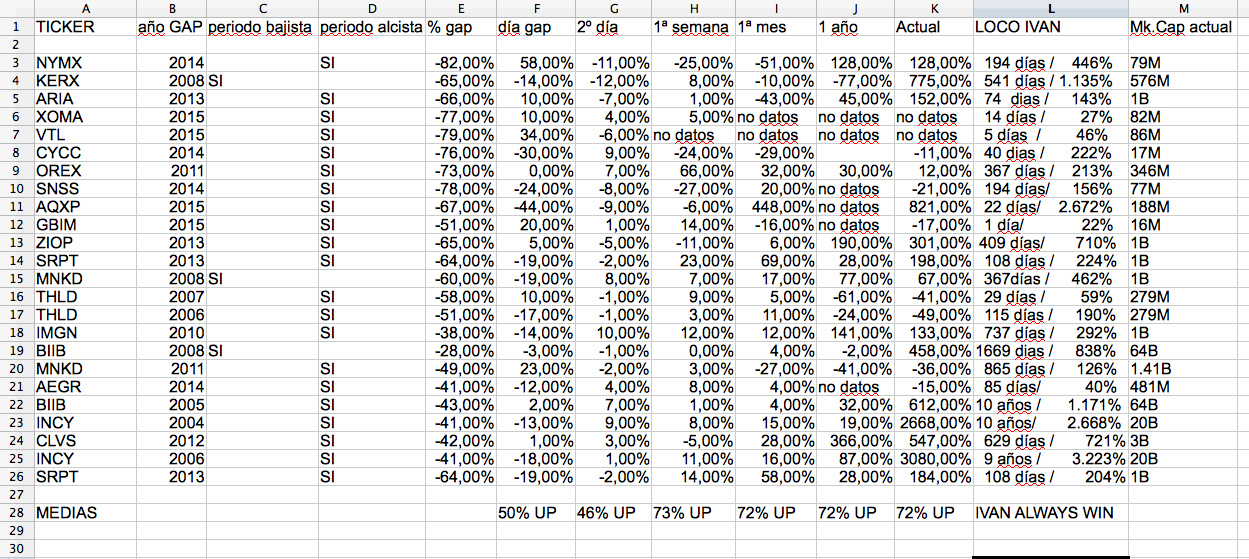Select the row 1 header number
This screenshot has width=1249, height=559.
pyautogui.click(x=15, y=27)
